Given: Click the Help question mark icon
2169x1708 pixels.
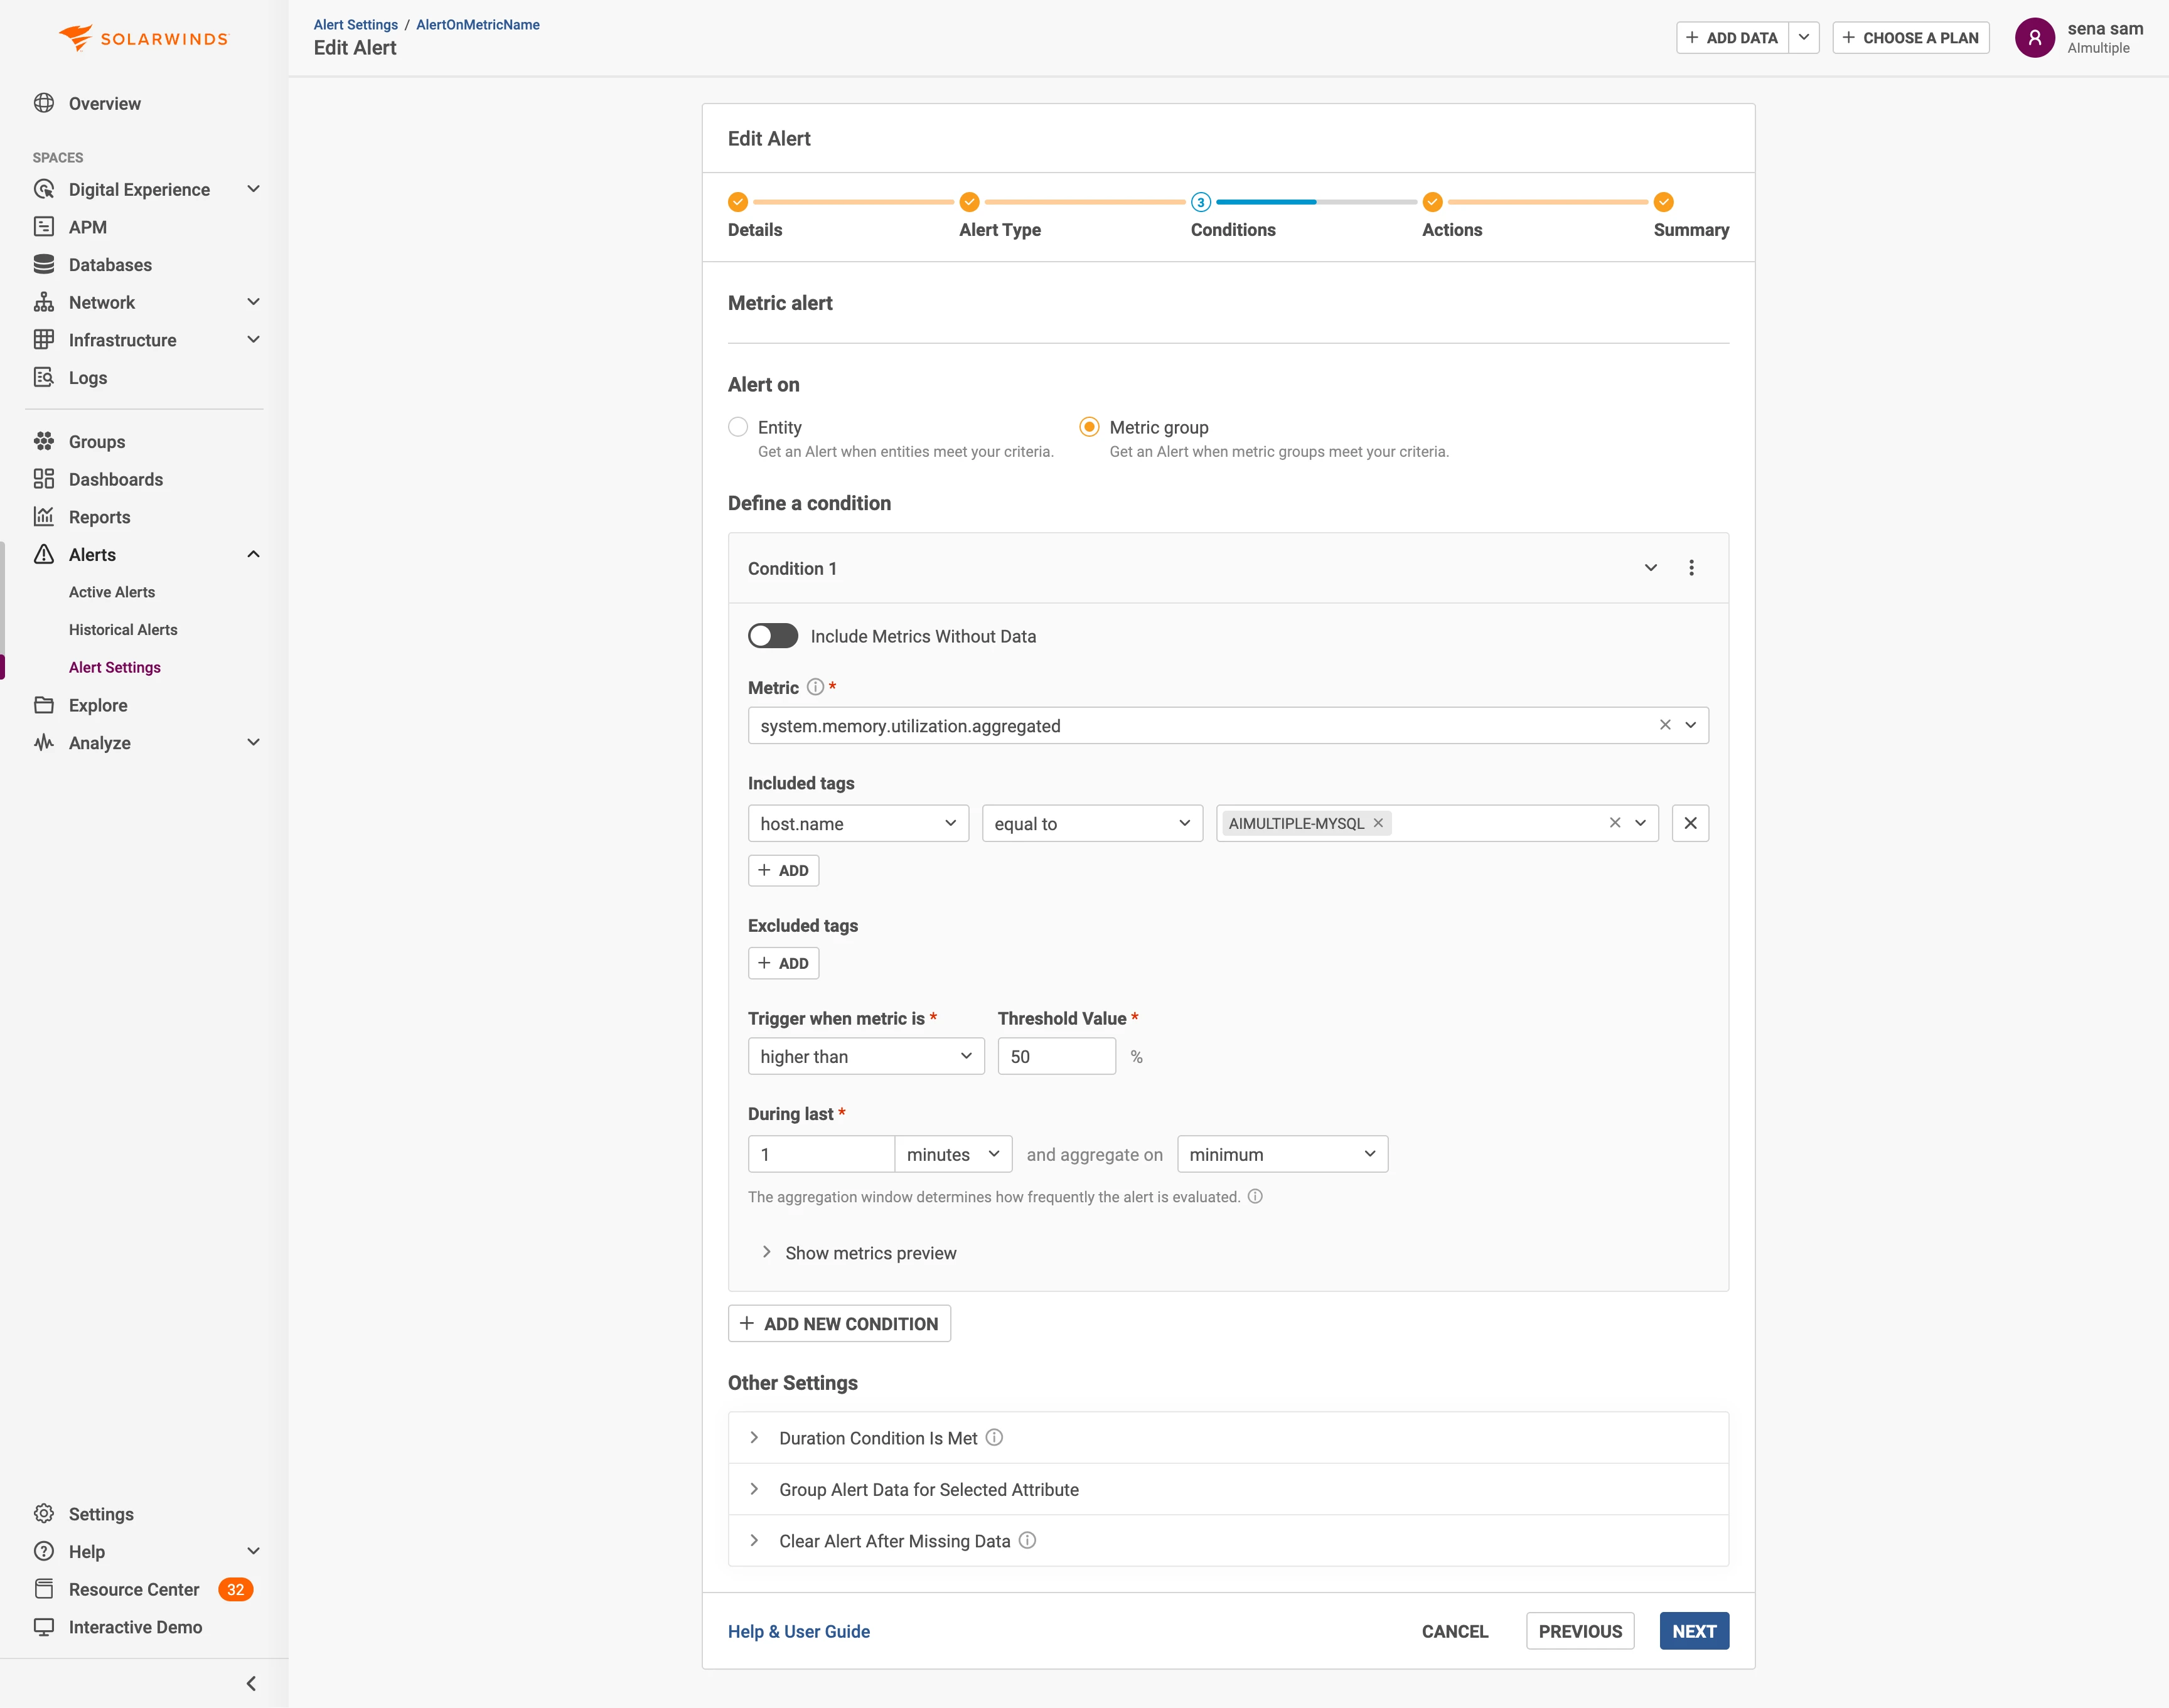Looking at the screenshot, I should pyautogui.click(x=44, y=1551).
